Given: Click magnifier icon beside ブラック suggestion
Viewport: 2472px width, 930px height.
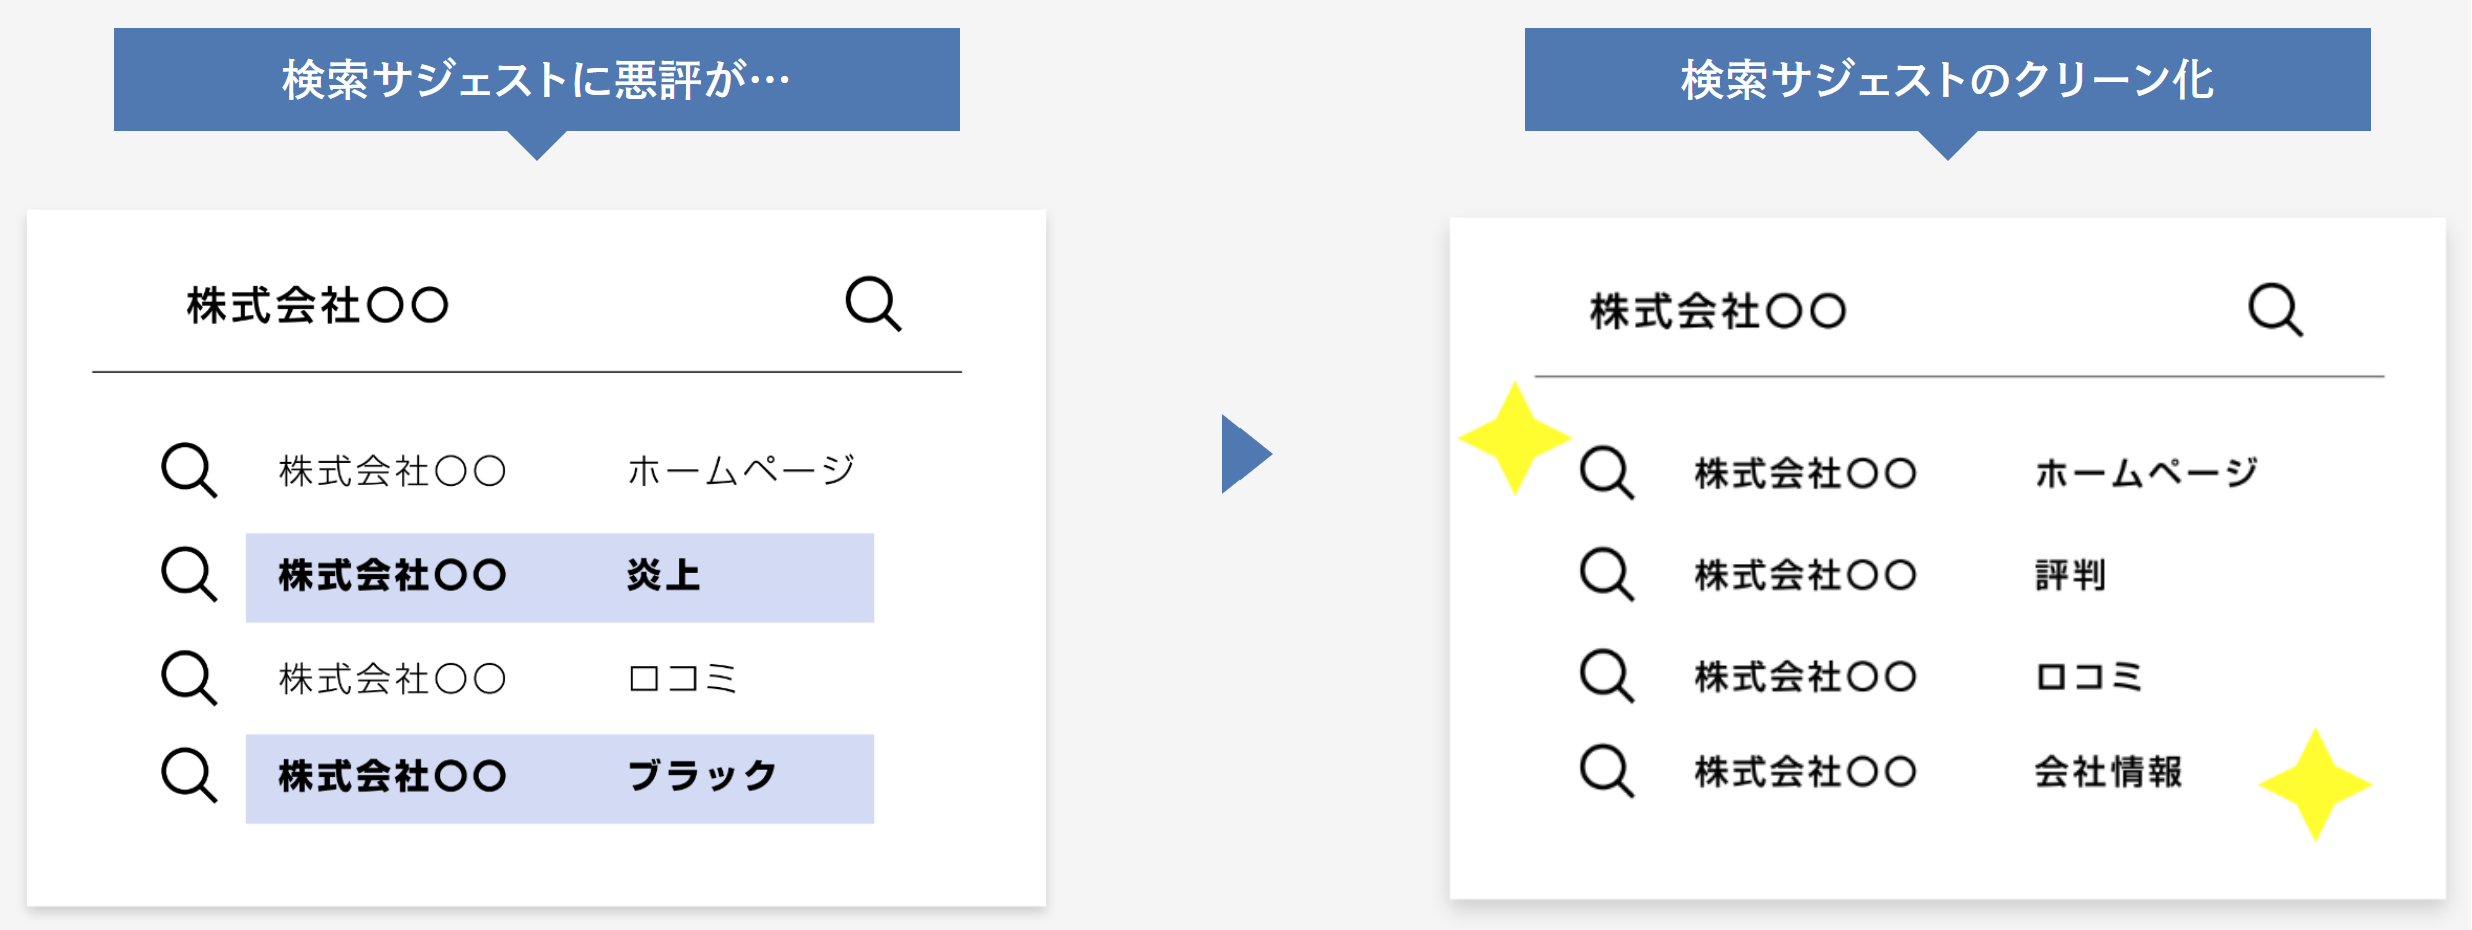Looking at the screenshot, I should point(189,775).
